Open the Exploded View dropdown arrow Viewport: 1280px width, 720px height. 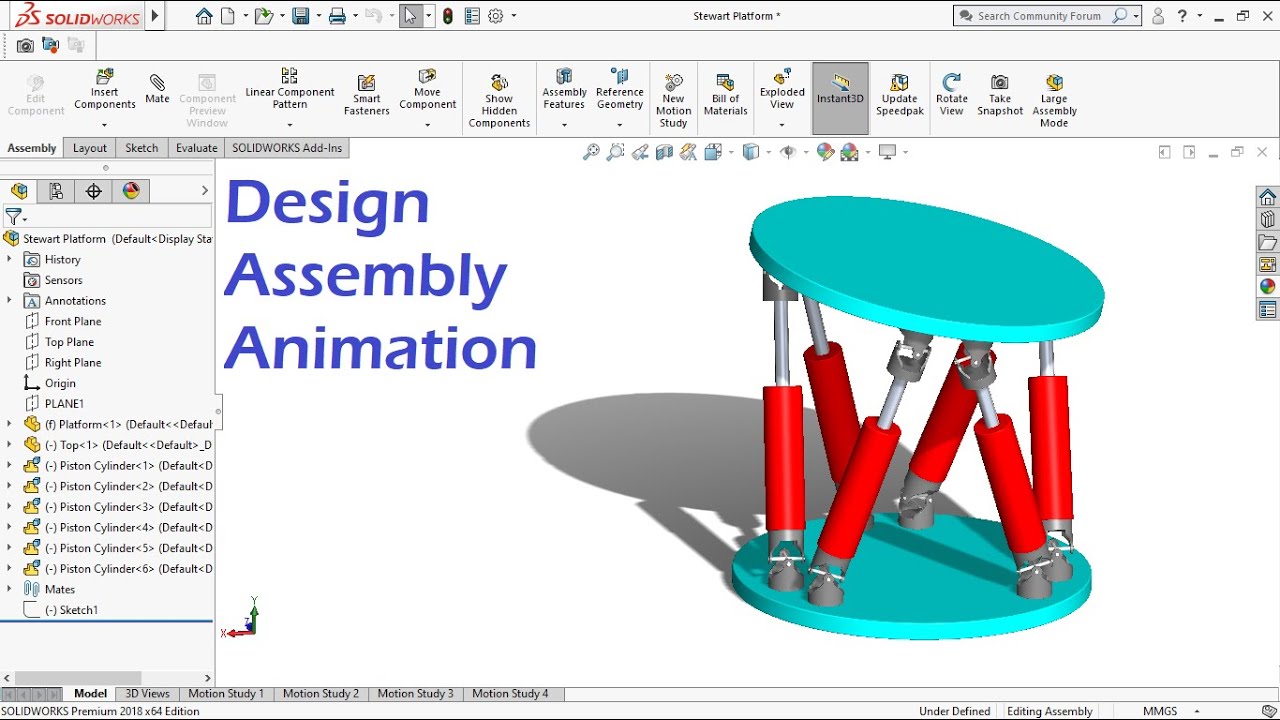tap(782, 126)
